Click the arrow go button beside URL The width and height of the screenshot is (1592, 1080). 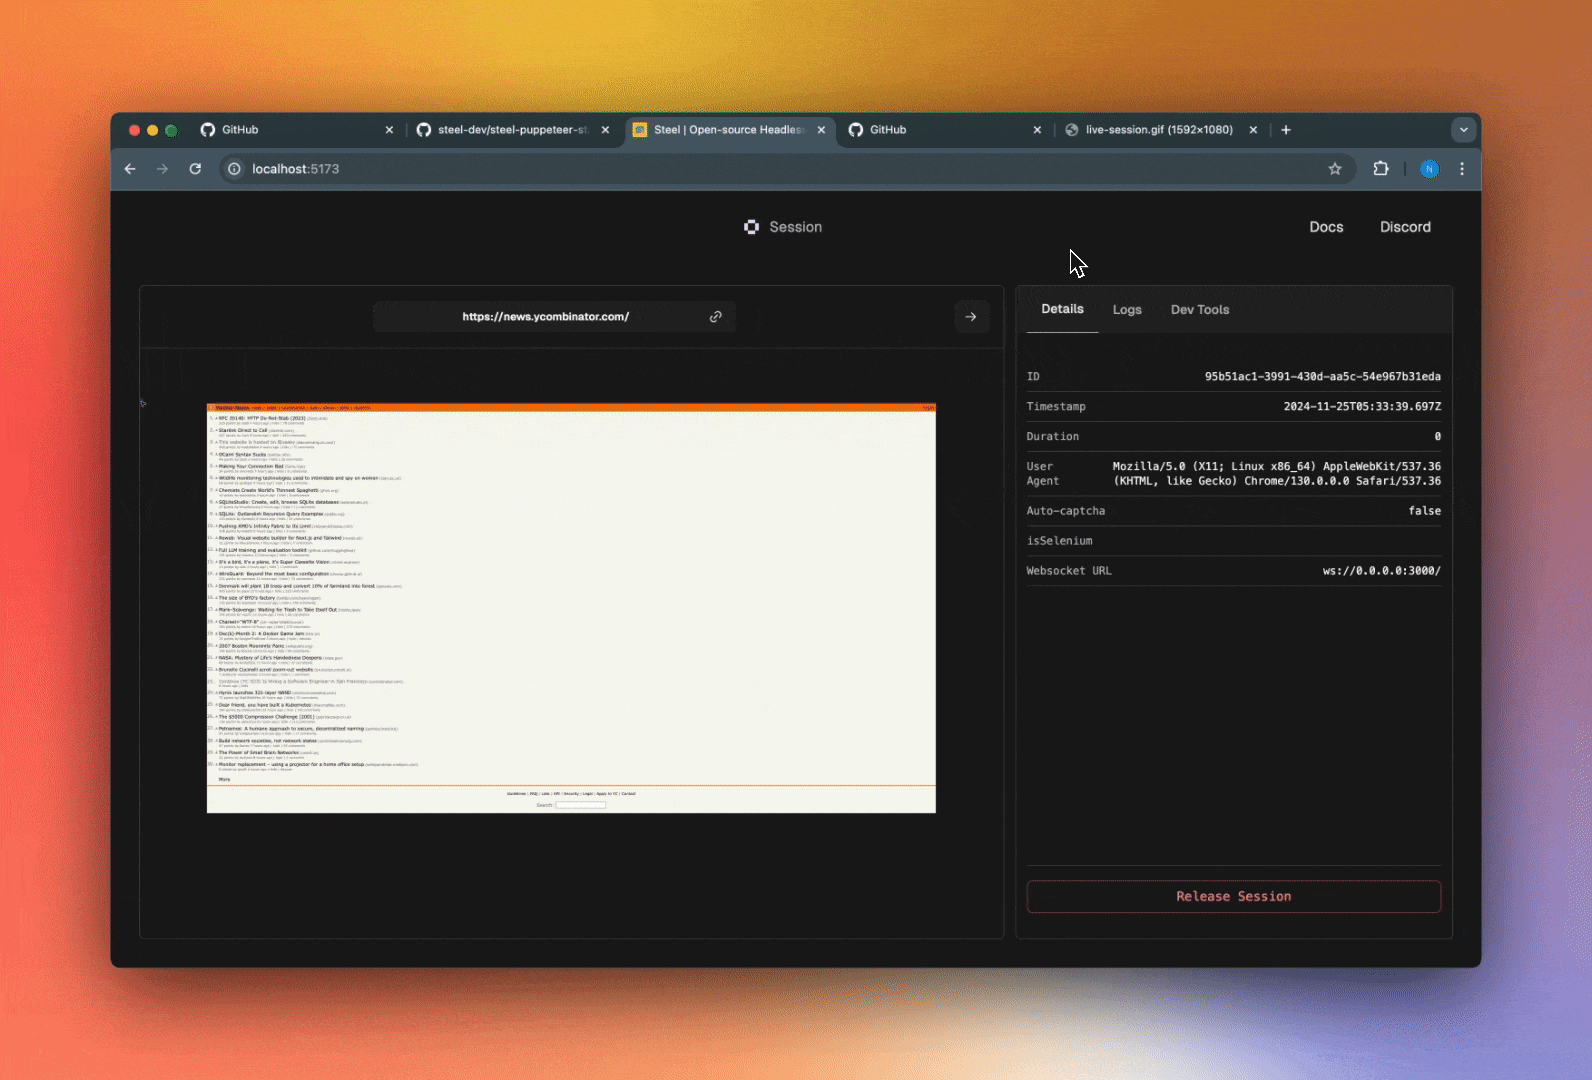click(971, 317)
